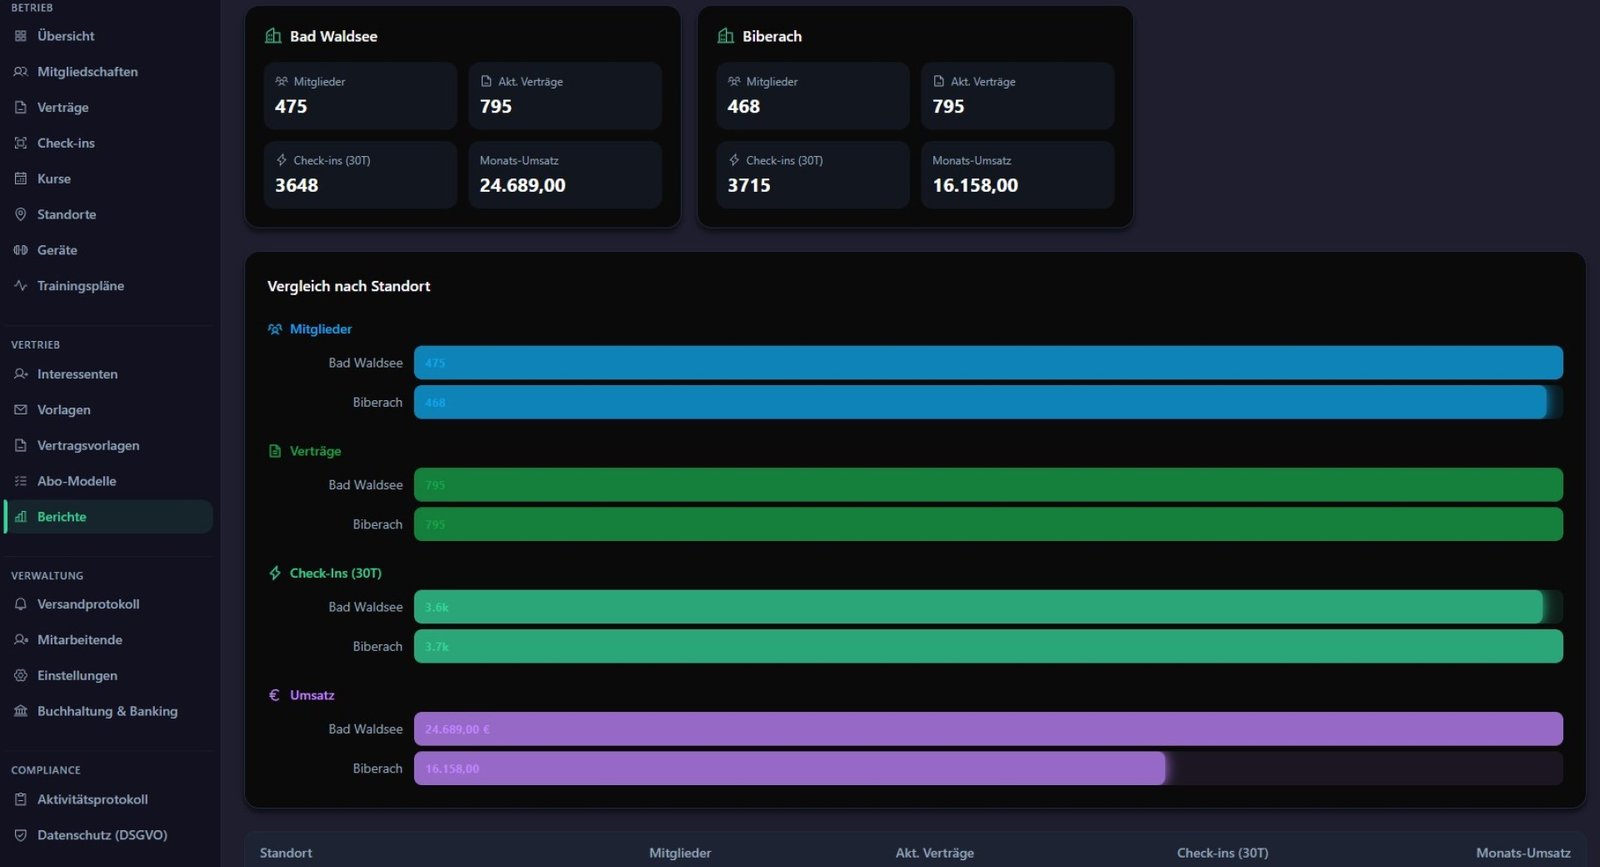
Task: Click the Vertragsvorlagen file icon
Action: (20, 445)
